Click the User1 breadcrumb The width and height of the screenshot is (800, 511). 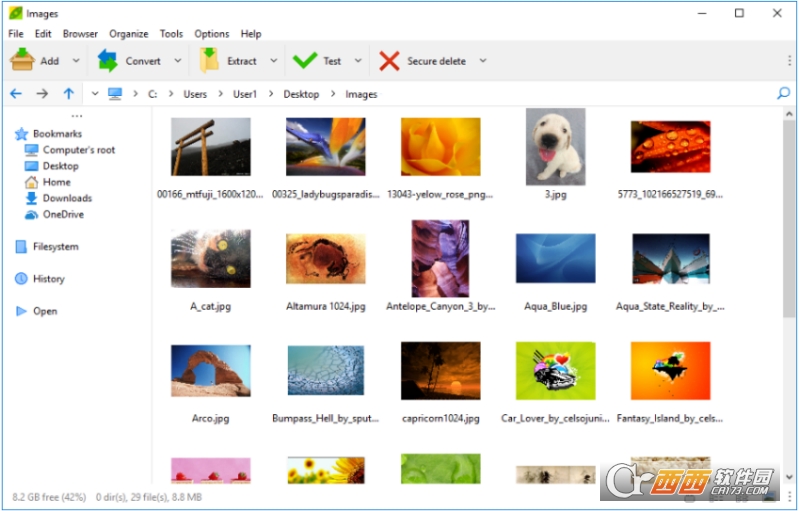[245, 94]
